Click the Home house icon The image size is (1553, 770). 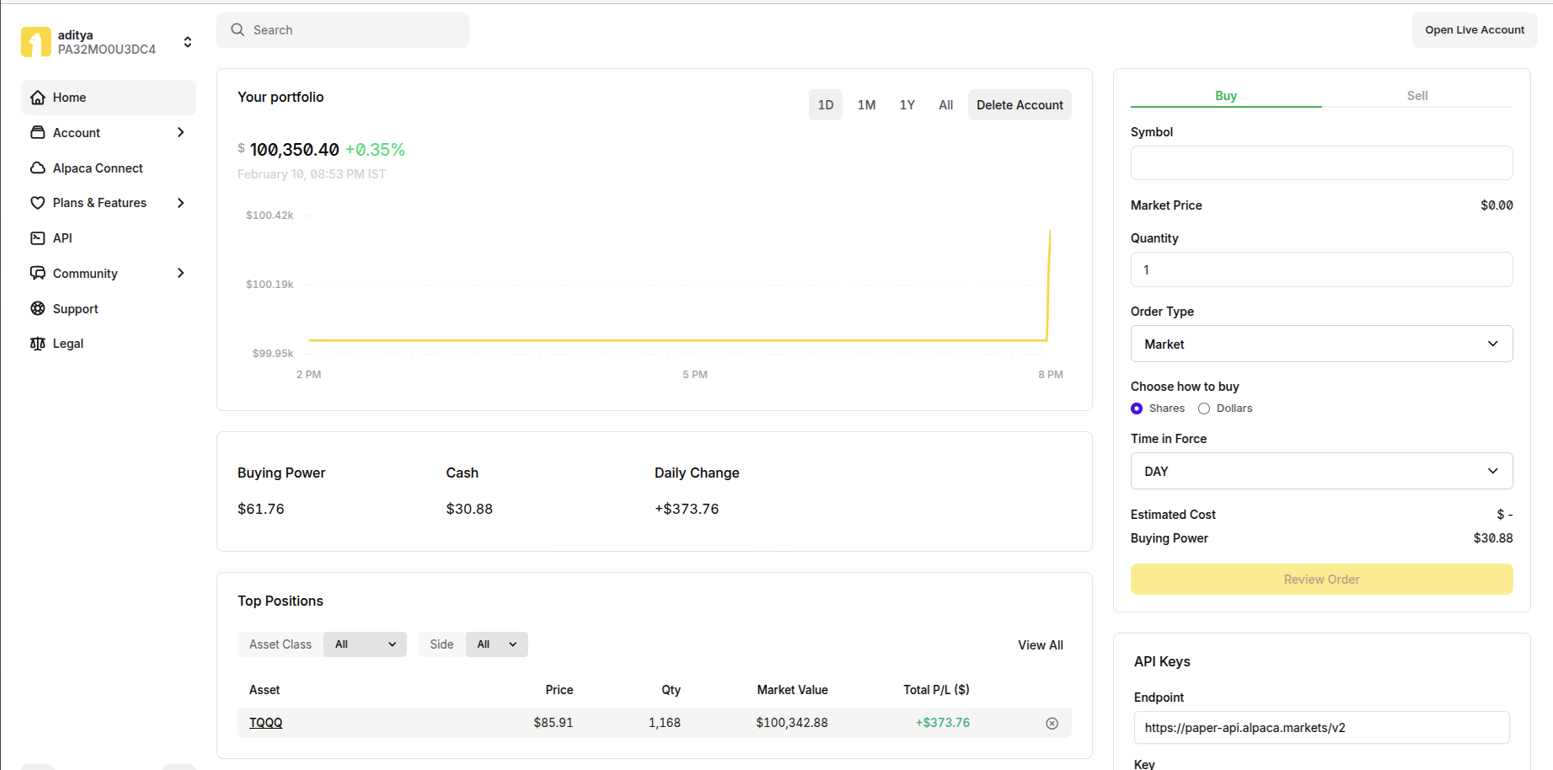pyautogui.click(x=38, y=97)
